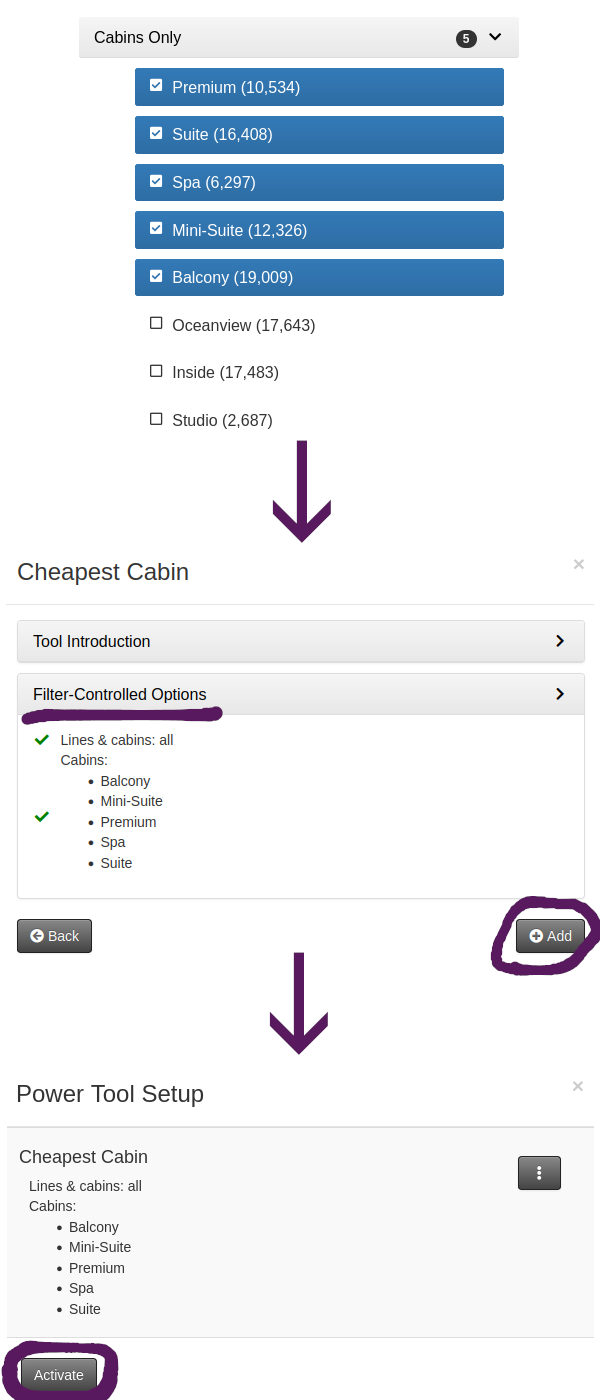Deselect the Balcony cabin filter
Image resolution: width=600 pixels, height=1400 pixels.
[156, 276]
